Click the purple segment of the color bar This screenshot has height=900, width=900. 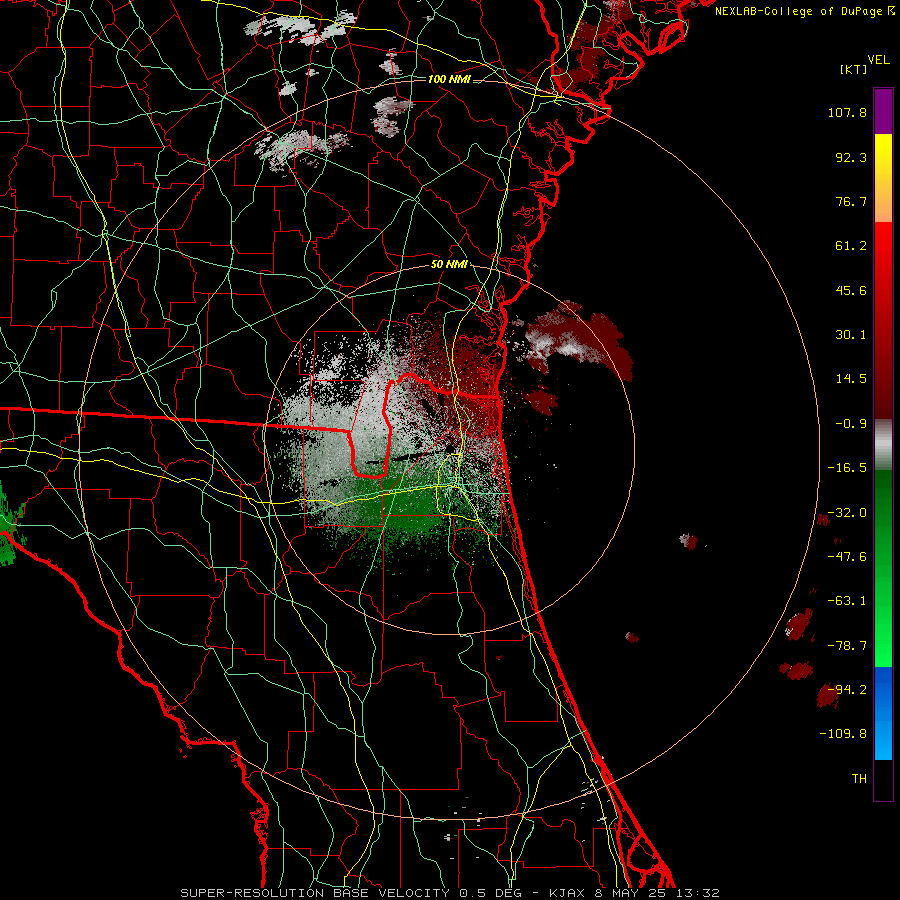[x=883, y=111]
